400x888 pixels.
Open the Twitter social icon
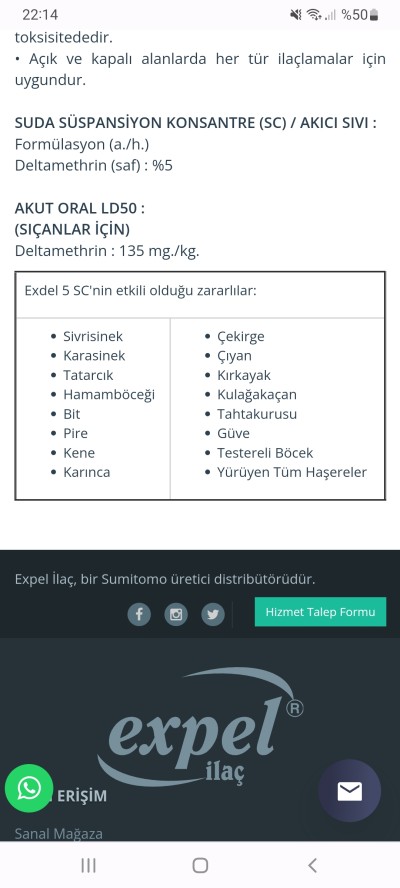[213, 614]
